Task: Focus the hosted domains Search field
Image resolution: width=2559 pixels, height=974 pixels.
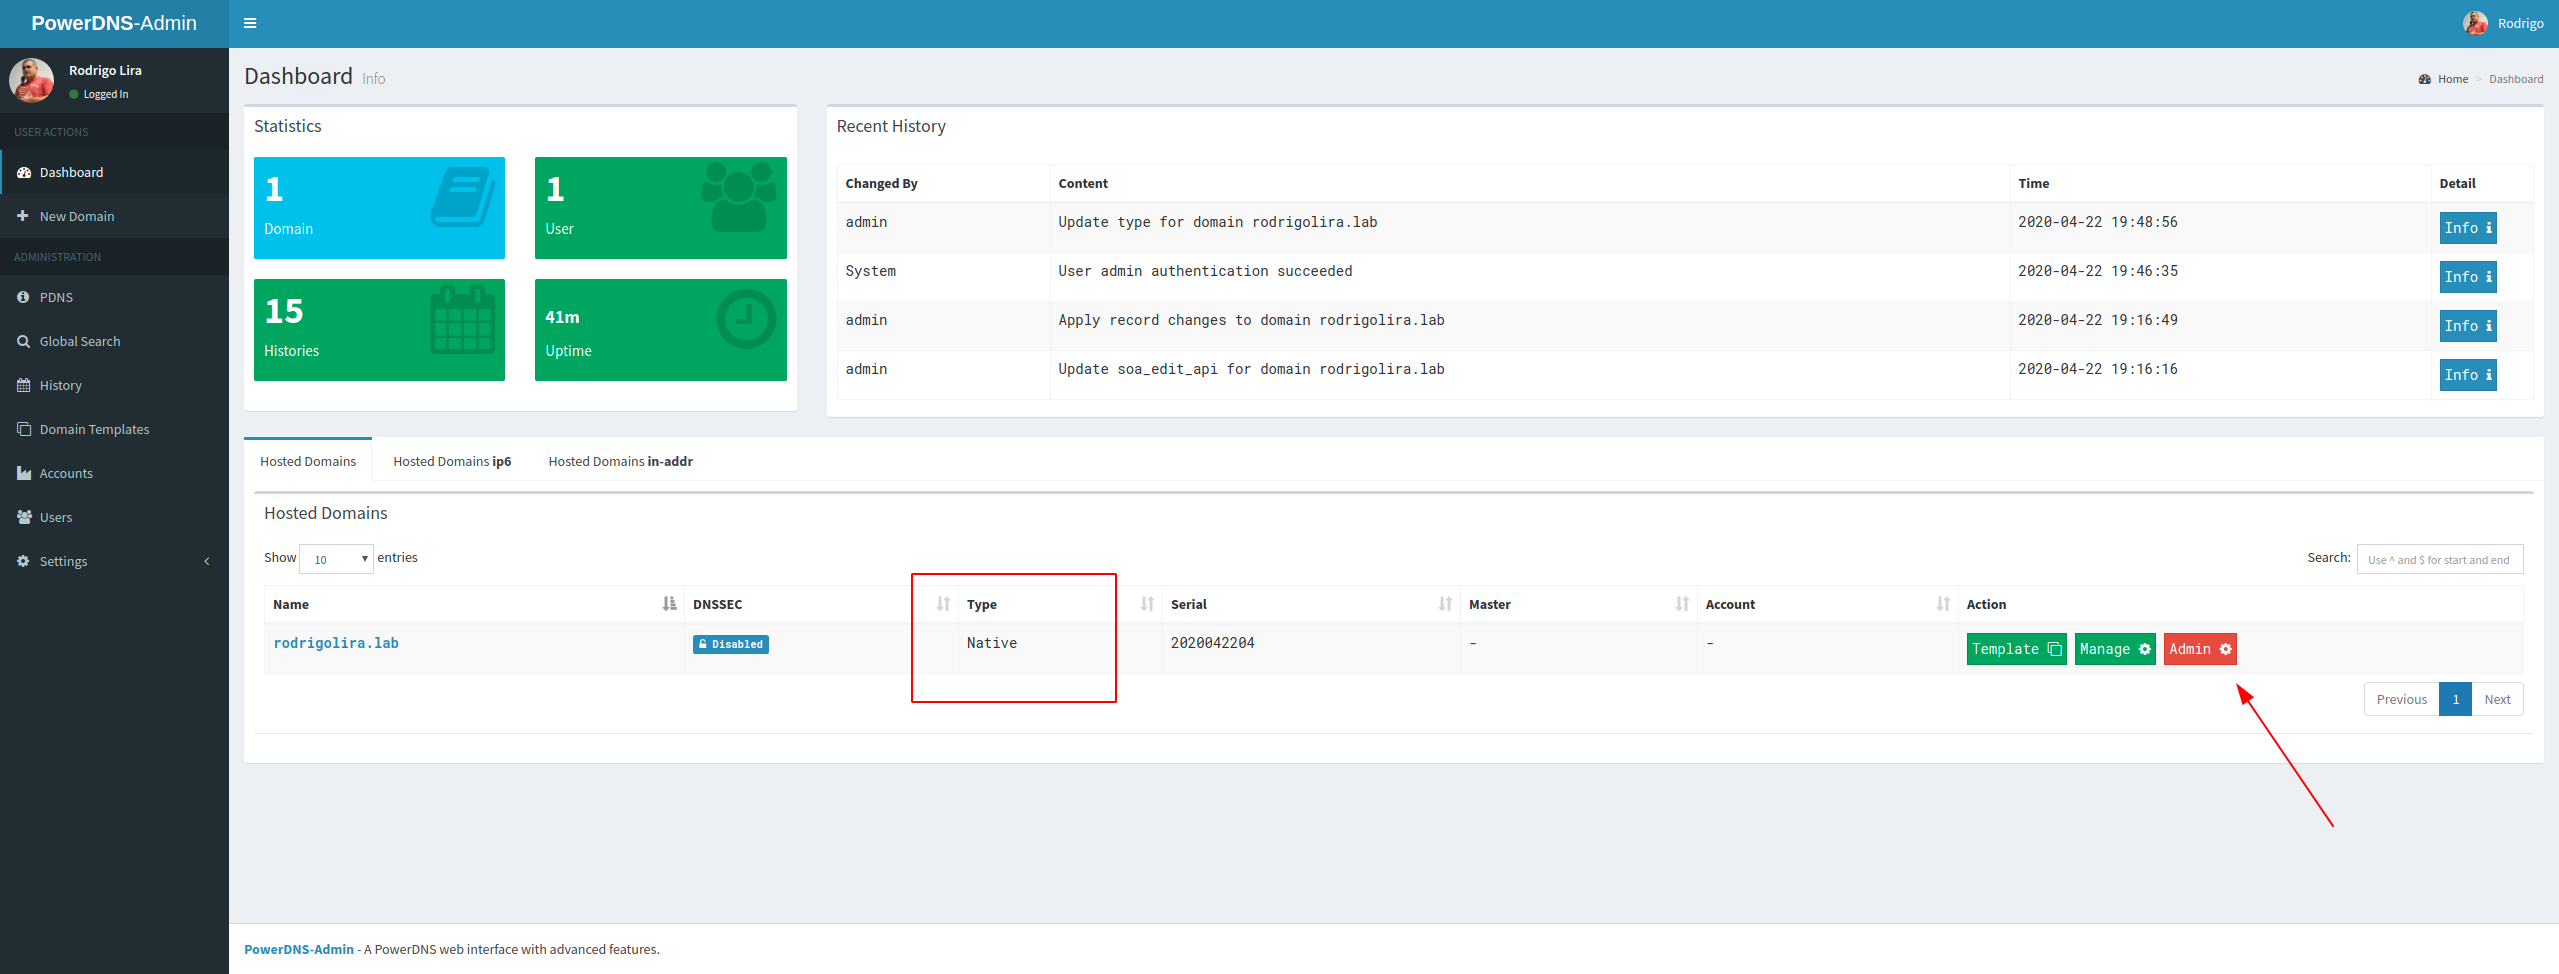Action: click(2439, 559)
